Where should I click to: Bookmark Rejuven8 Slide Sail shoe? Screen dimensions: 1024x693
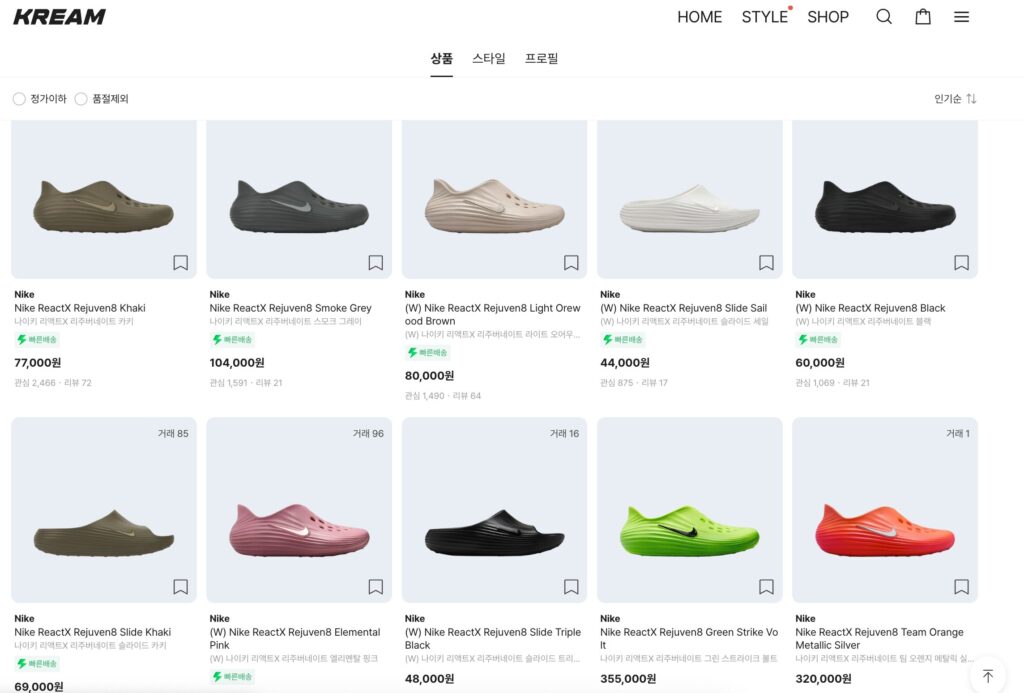point(766,263)
